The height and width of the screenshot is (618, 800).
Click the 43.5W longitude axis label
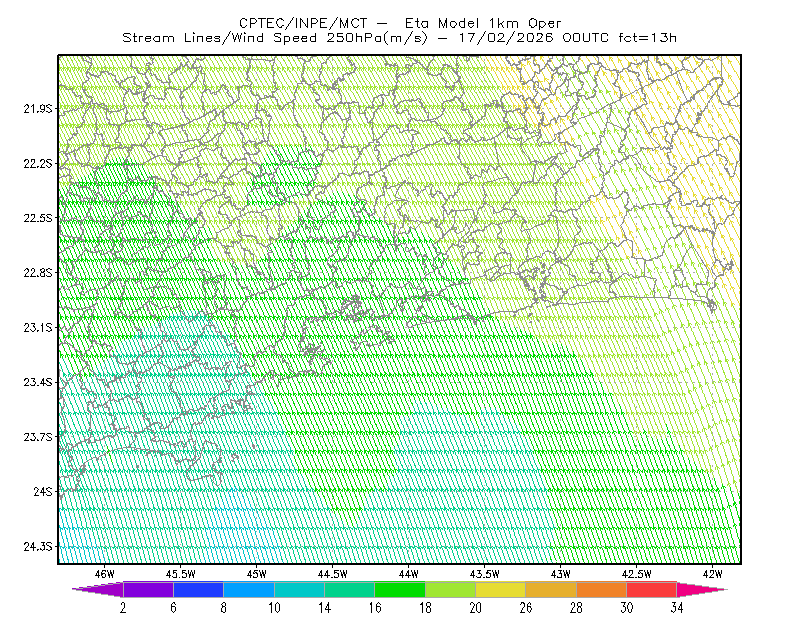[484, 574]
